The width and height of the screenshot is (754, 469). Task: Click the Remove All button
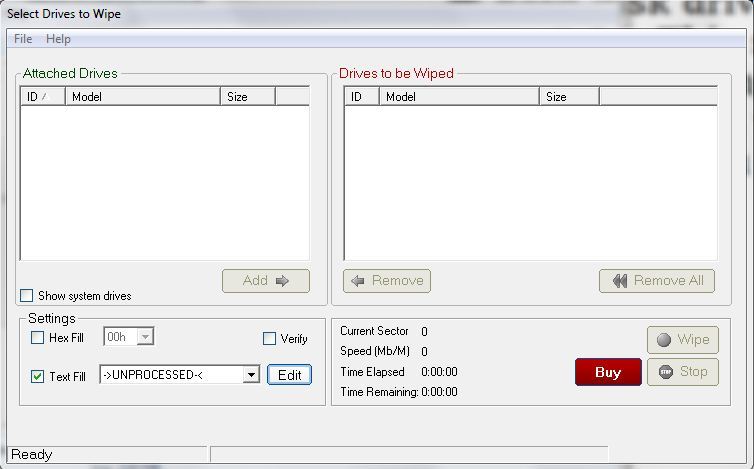click(657, 281)
